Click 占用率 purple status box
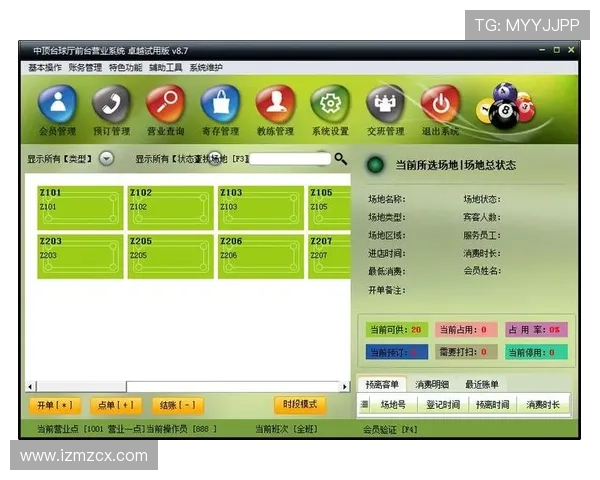 pyautogui.click(x=536, y=330)
